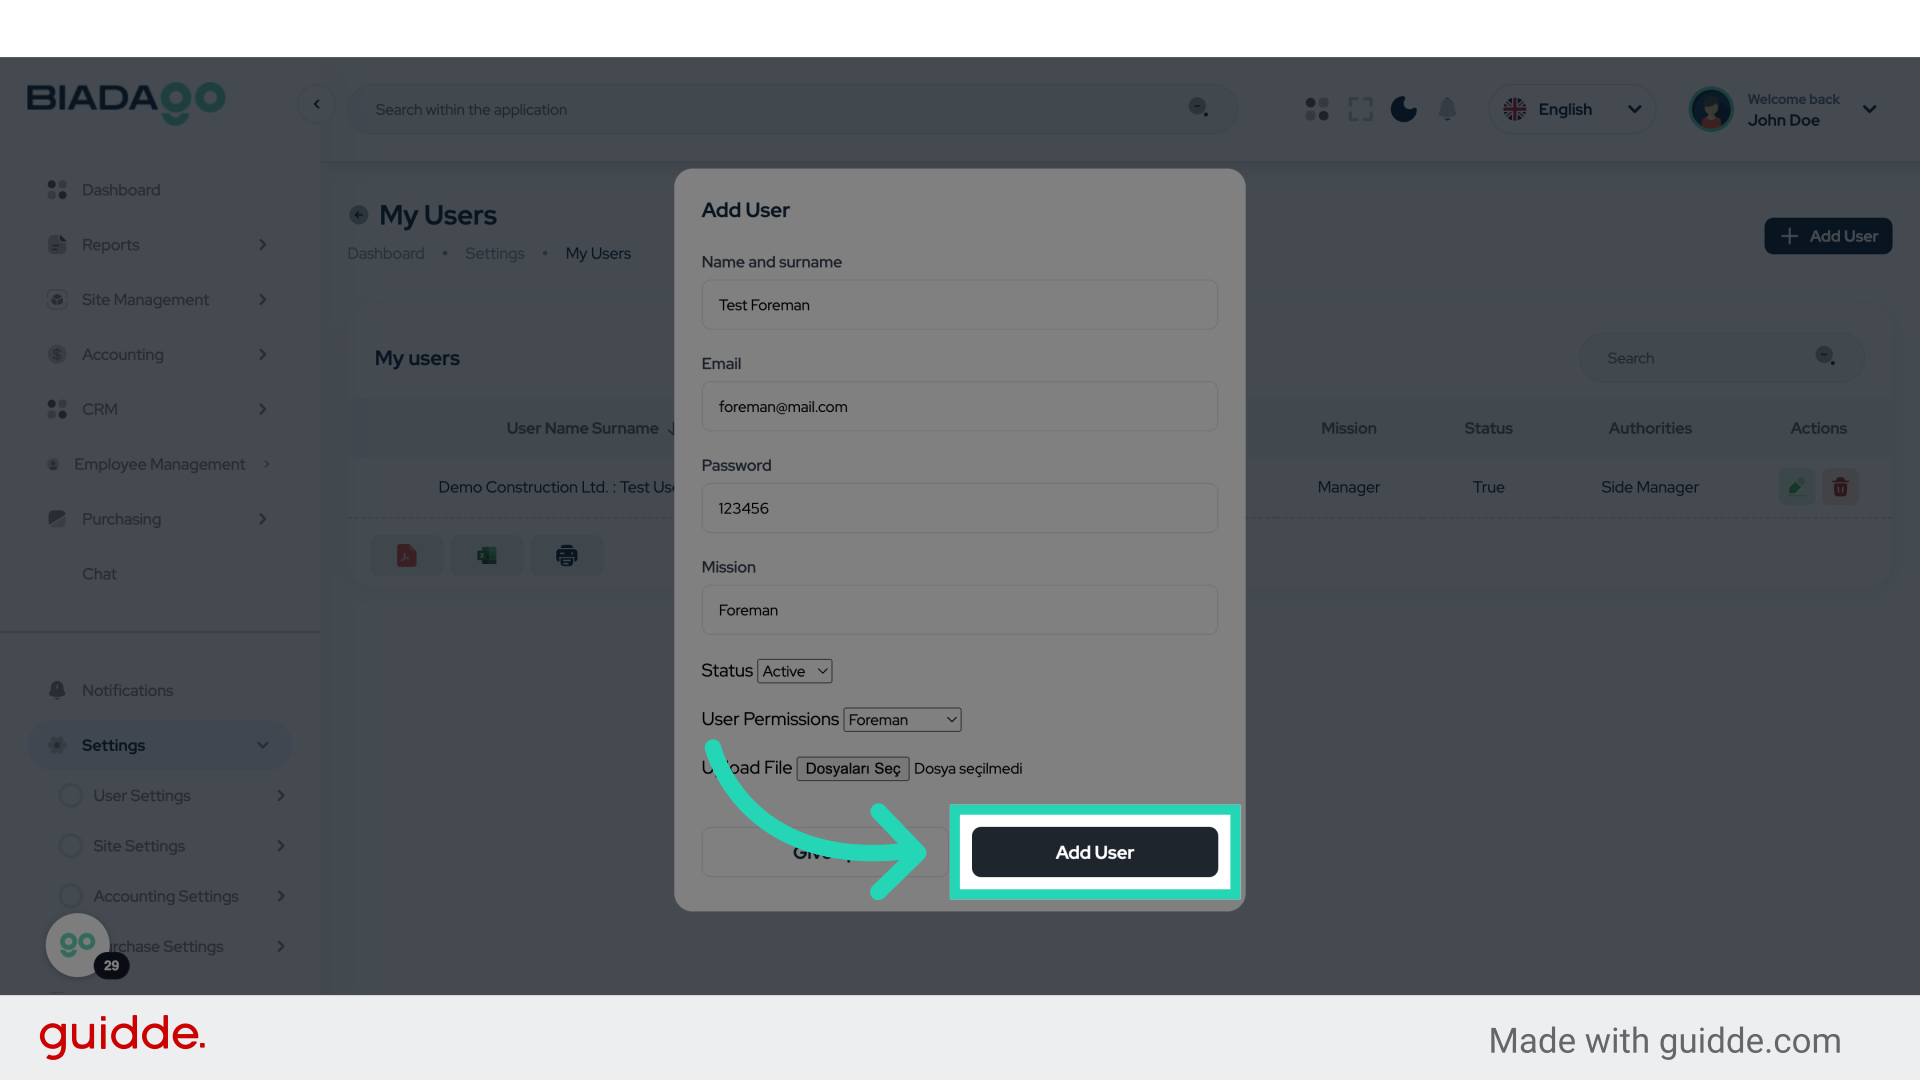The image size is (1920, 1080).
Task: Choose a file with Dosyaları Seç
Action: (852, 768)
